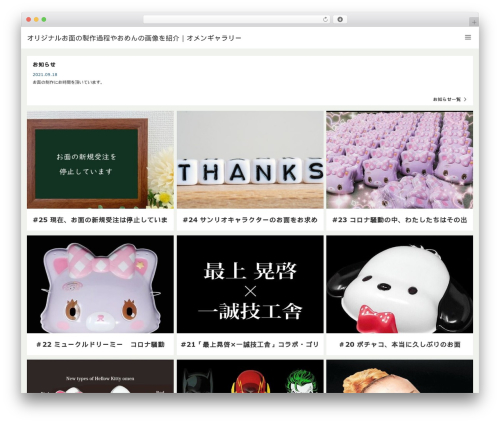Image resolution: width=500 pixels, height=423 pixels.
Task: Open the THANKS dice thumbnail
Action: click(250, 160)
